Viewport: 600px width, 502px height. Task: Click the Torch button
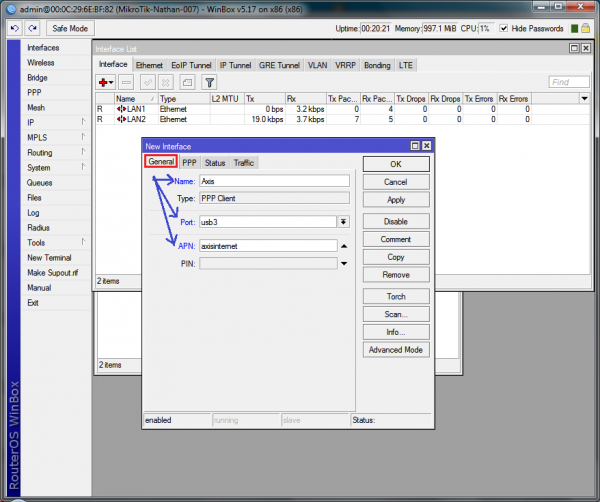(396, 297)
